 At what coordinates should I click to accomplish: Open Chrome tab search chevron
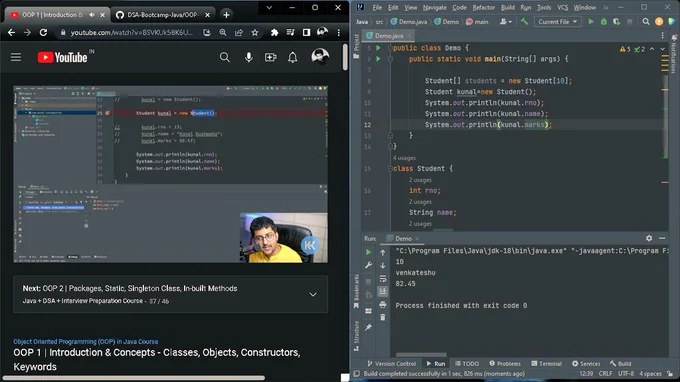[x=269, y=7]
